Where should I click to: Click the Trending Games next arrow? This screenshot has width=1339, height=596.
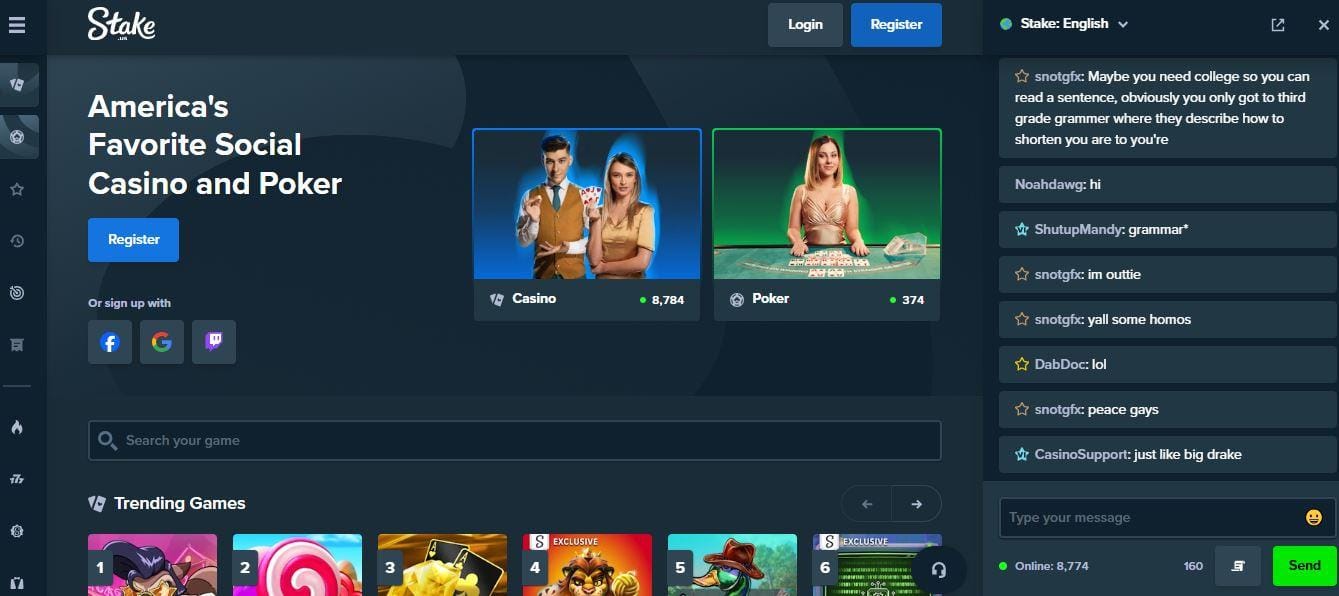point(916,504)
